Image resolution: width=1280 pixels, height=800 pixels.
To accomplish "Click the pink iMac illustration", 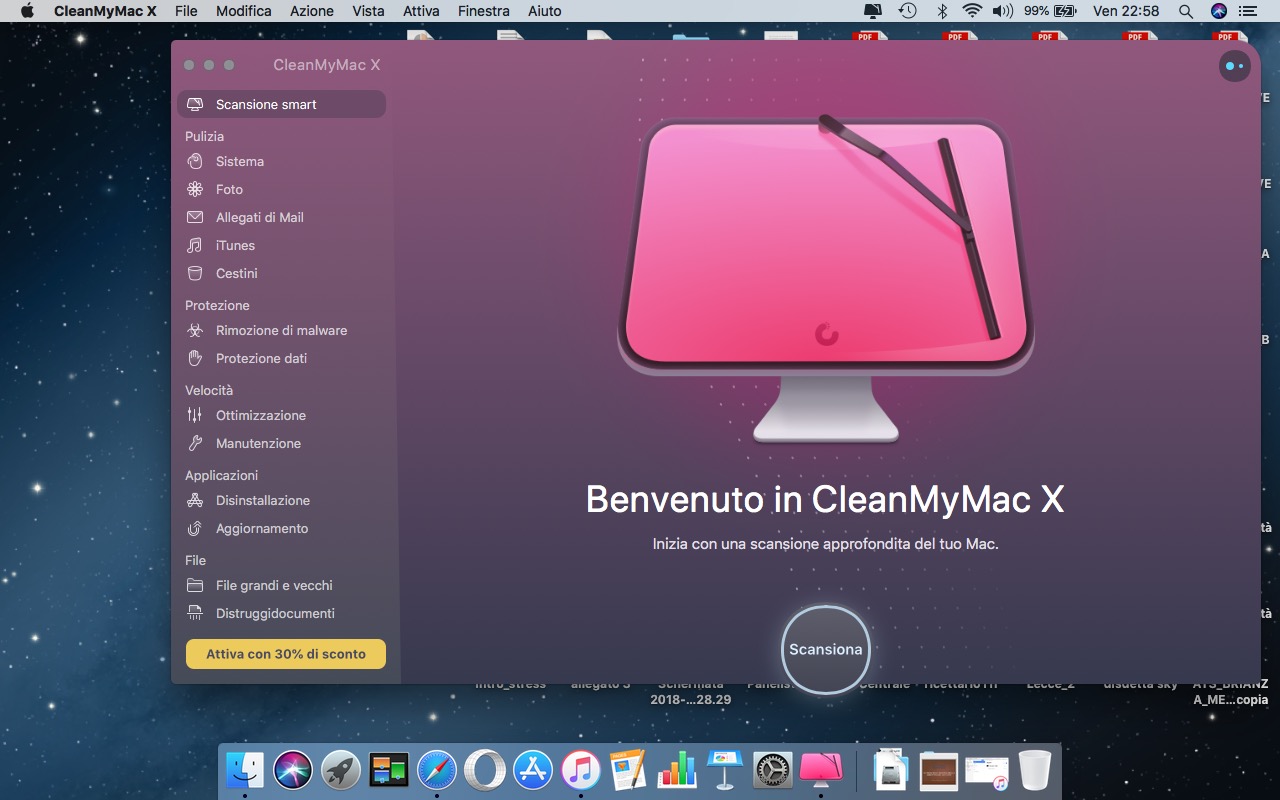I will [x=826, y=278].
